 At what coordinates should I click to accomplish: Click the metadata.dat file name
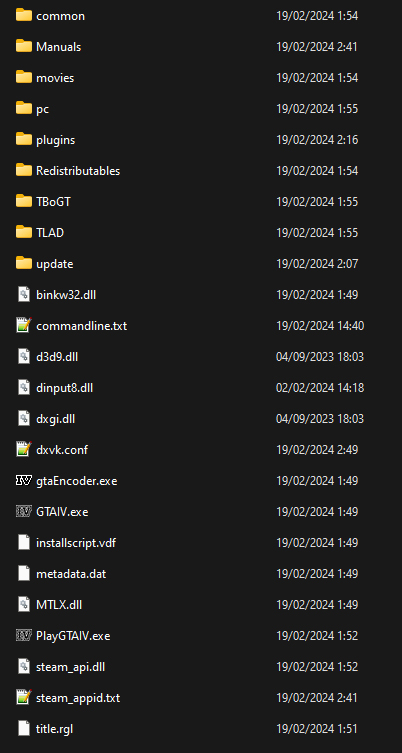click(71, 573)
